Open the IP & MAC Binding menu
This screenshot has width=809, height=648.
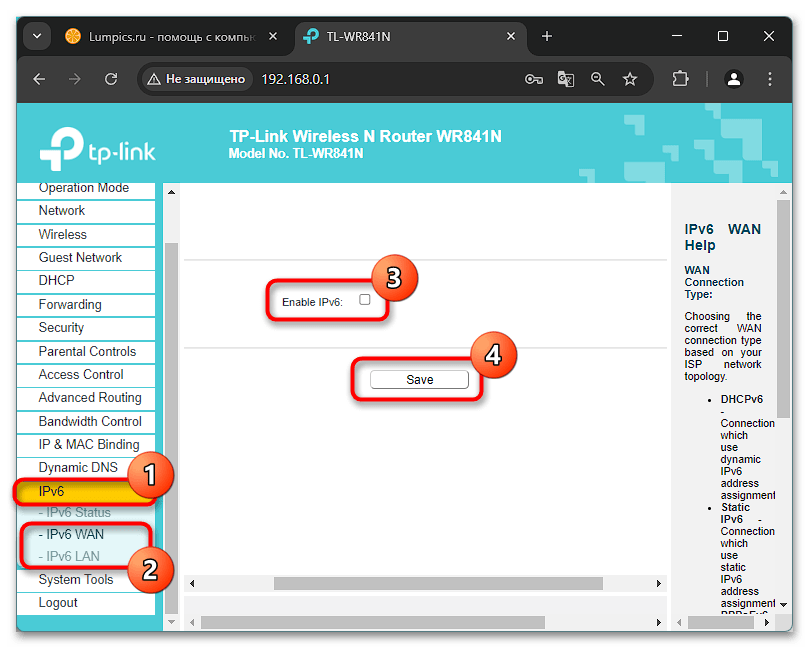(x=86, y=445)
